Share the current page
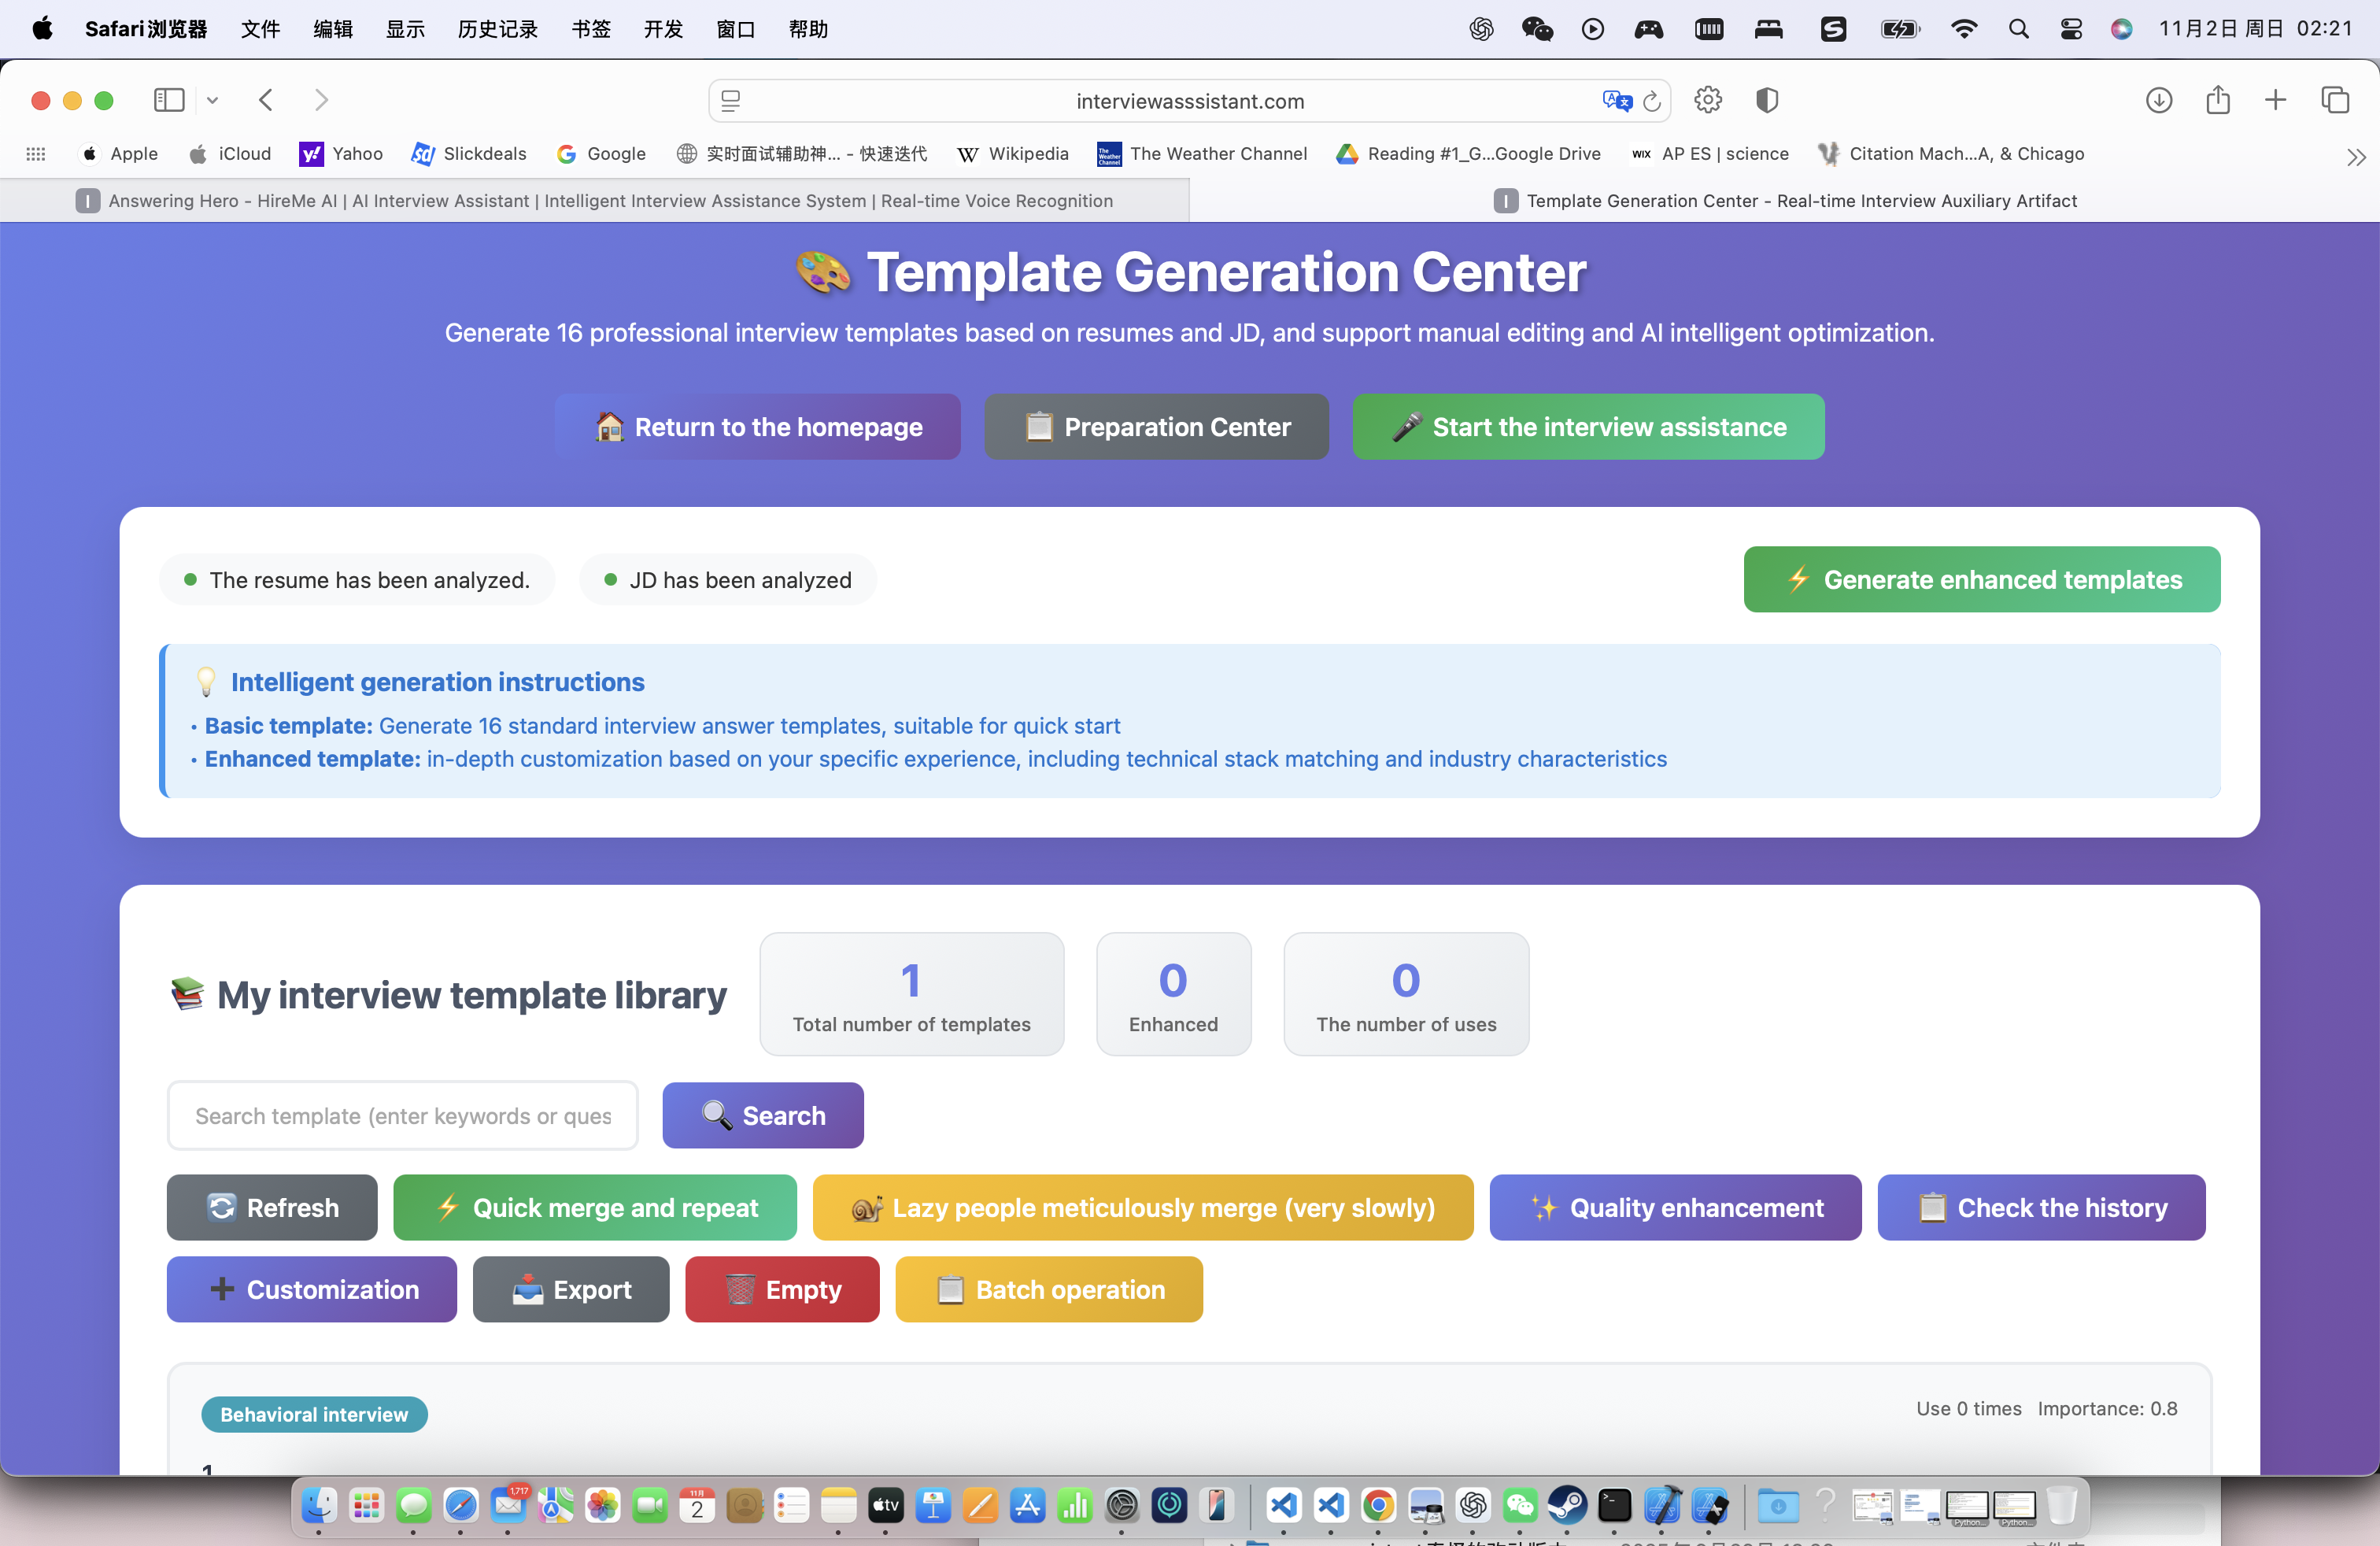The width and height of the screenshot is (2380, 1546). (2218, 100)
